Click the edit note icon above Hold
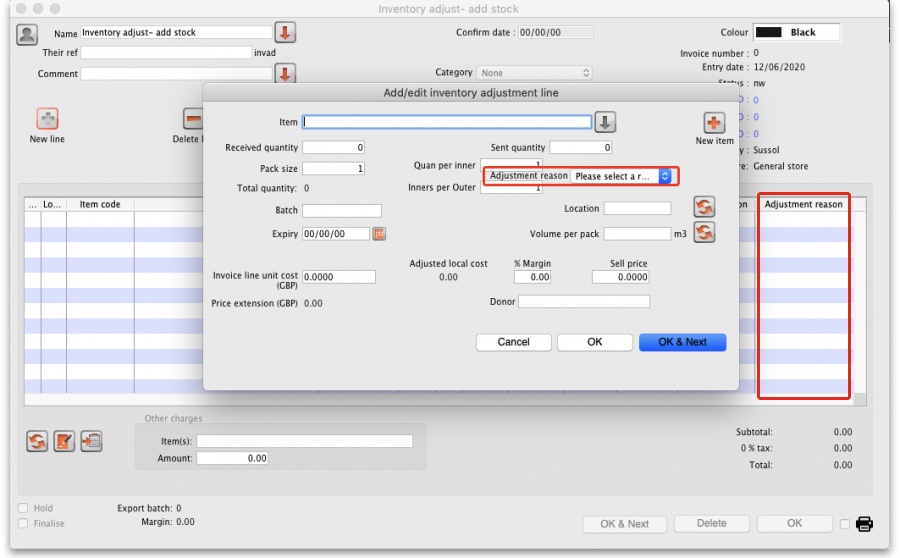Screen dimensions: 900x558 click(x=64, y=441)
